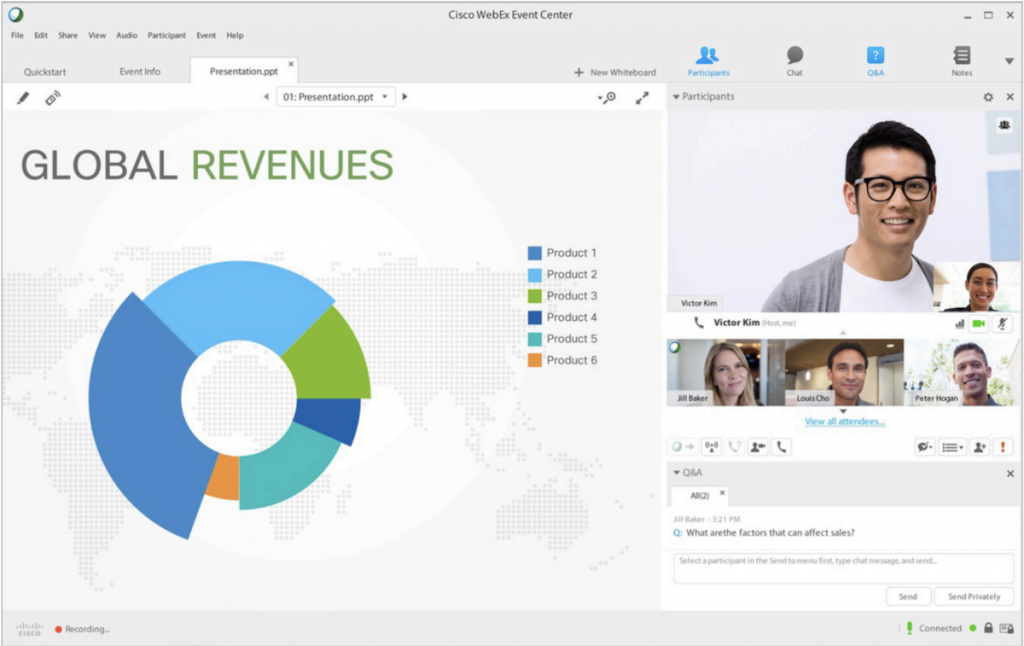Image resolution: width=1024 pixels, height=646 pixels.
Task: Select the pencil annotation tool
Action: coord(23,98)
